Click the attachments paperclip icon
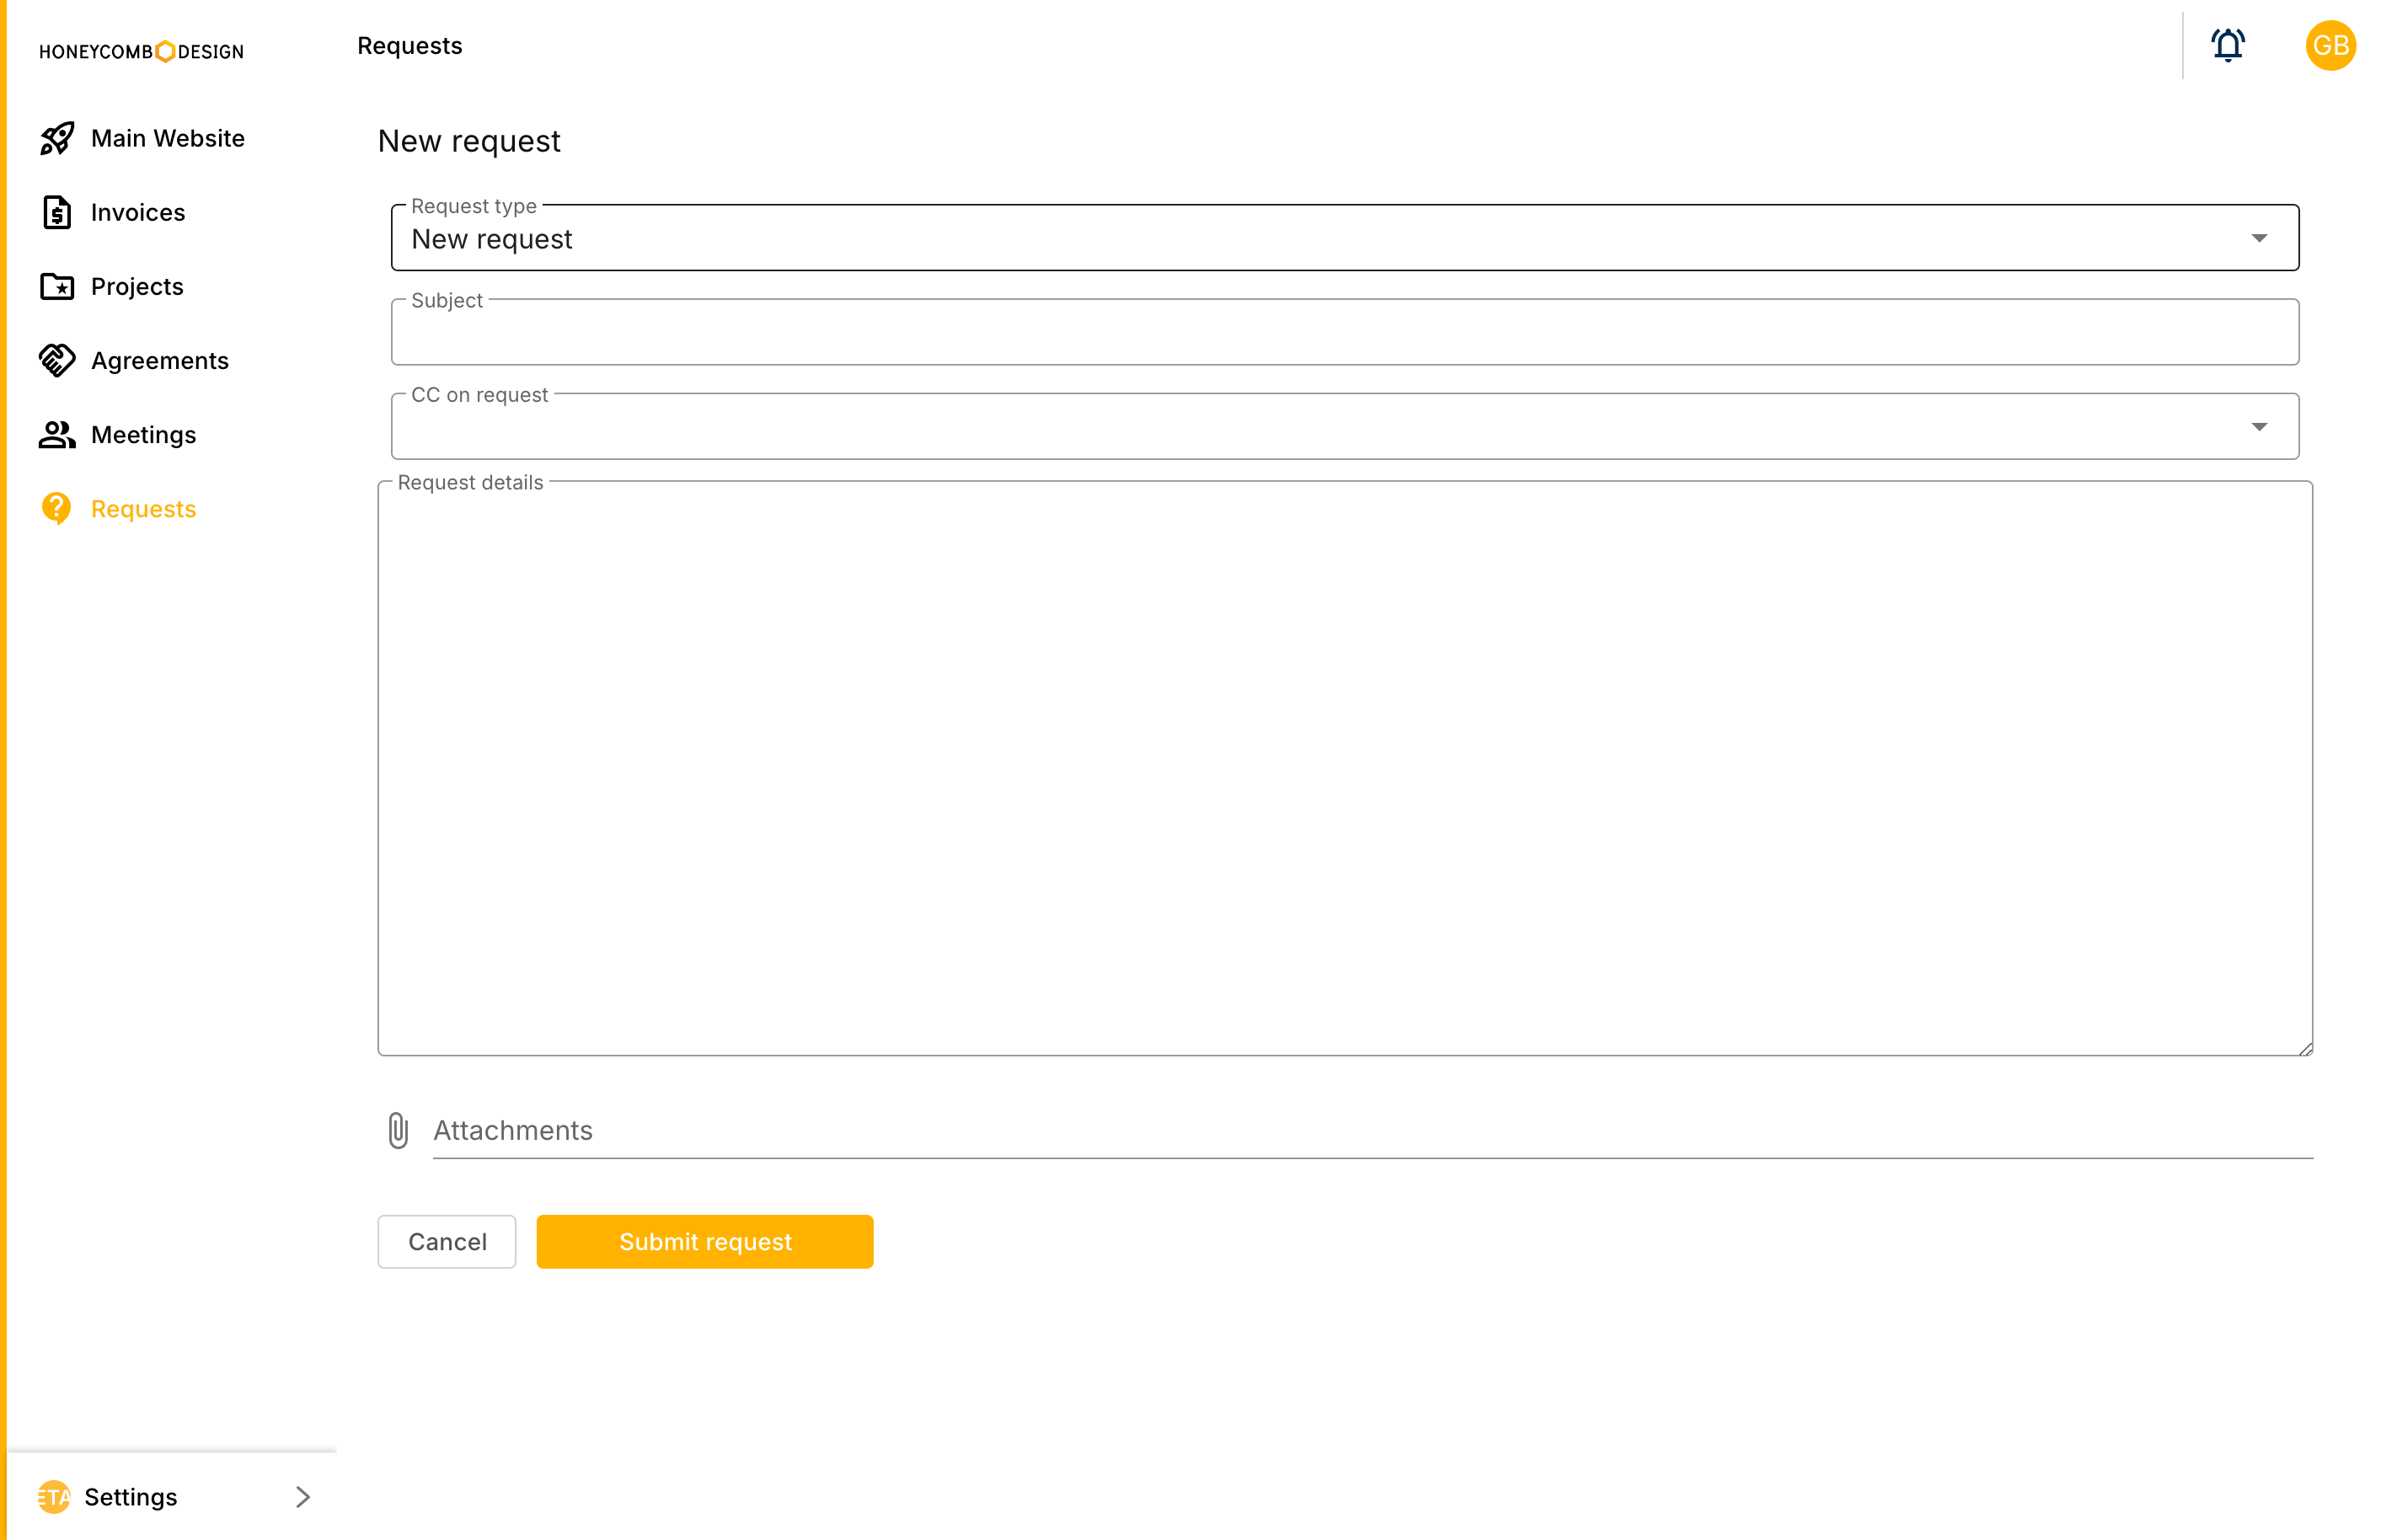This screenshot has width=2381, height=1540. pyautogui.click(x=398, y=1130)
